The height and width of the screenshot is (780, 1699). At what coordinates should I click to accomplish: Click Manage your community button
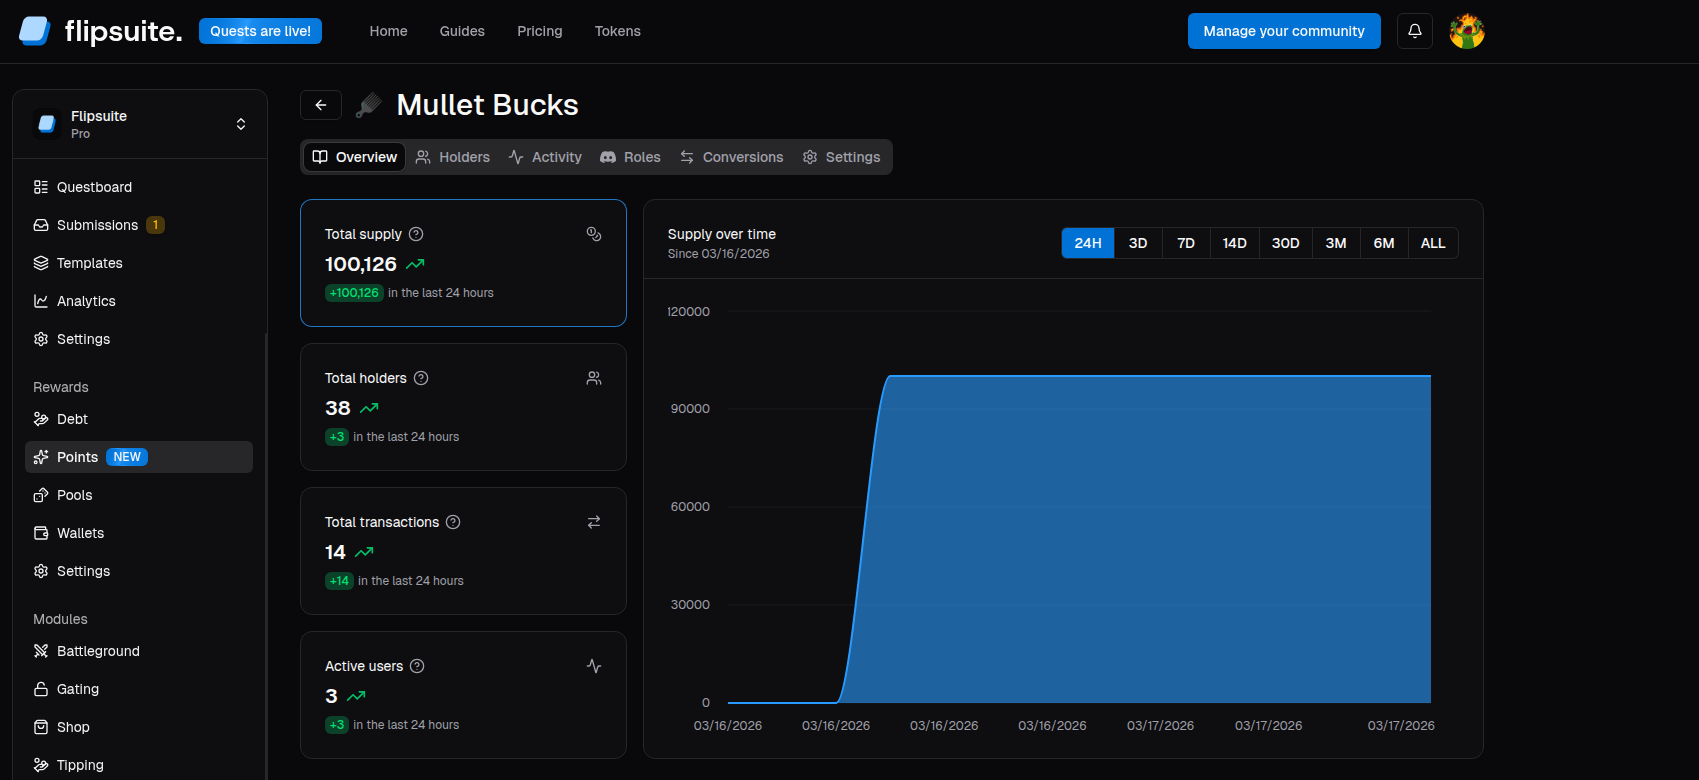pyautogui.click(x=1283, y=31)
